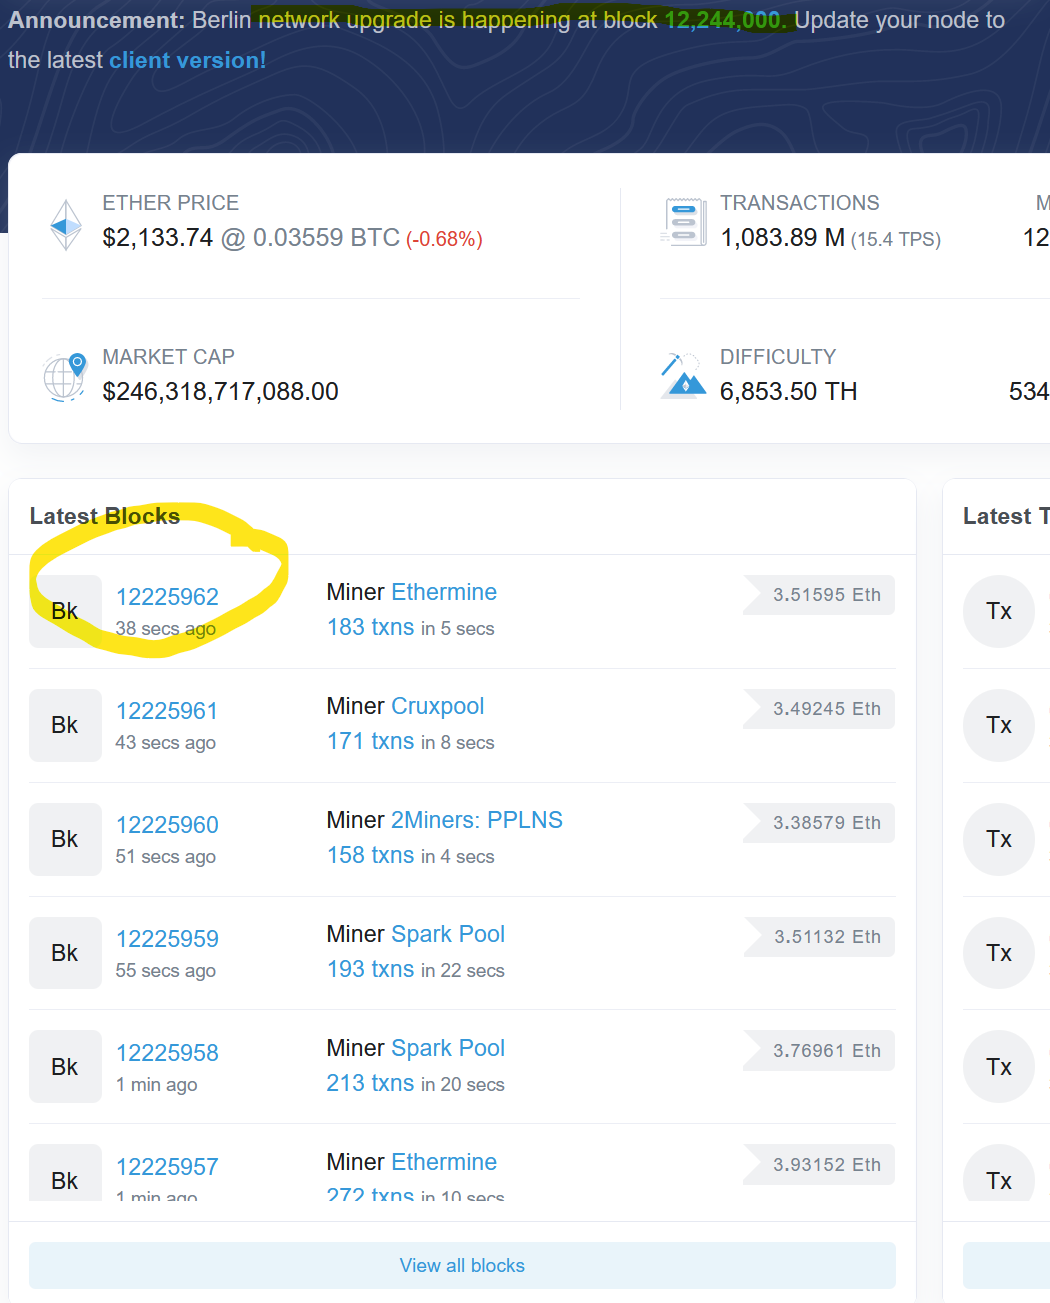Viewport: 1050px width, 1303px height.
Task: Click the 0.03559 BTC price text
Action: coord(326,238)
